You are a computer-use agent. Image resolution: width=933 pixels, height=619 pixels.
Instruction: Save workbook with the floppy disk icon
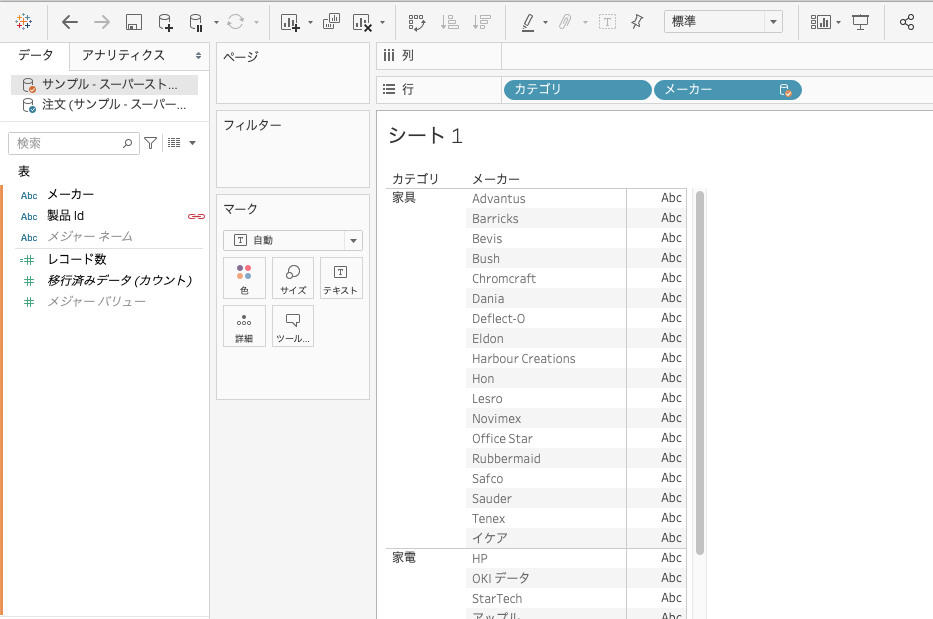click(x=134, y=22)
